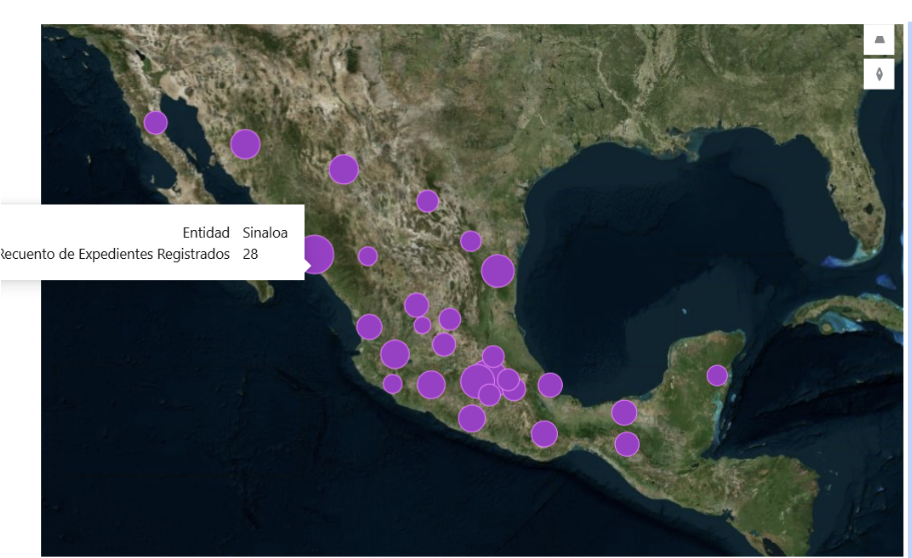Click 'Recuento de Expedientes Registrados' tooltip label
Viewport: 912px width, 558px height.
click(x=115, y=254)
